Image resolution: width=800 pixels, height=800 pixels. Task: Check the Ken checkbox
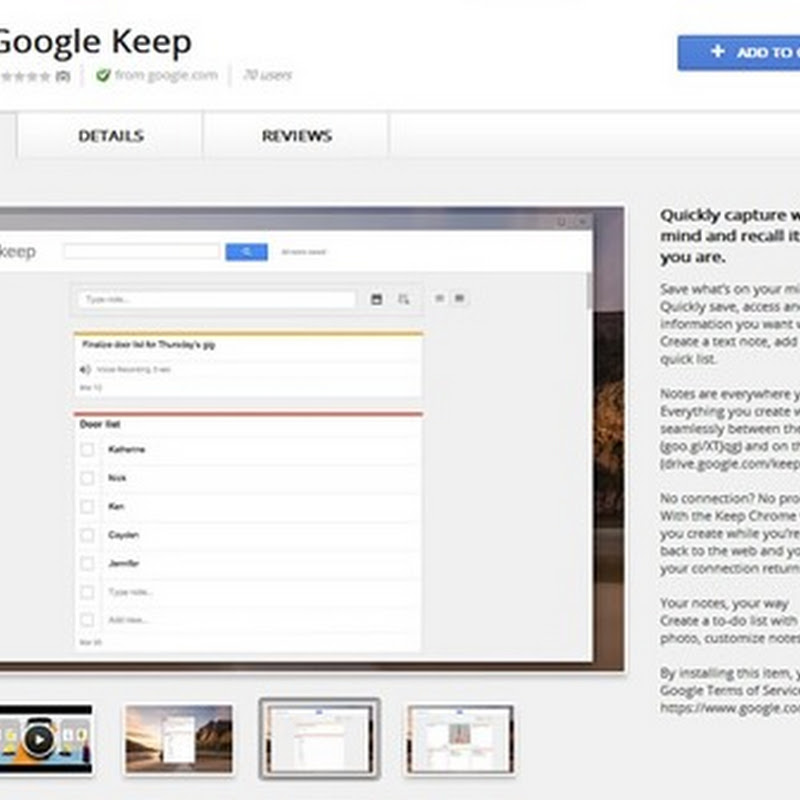point(87,507)
